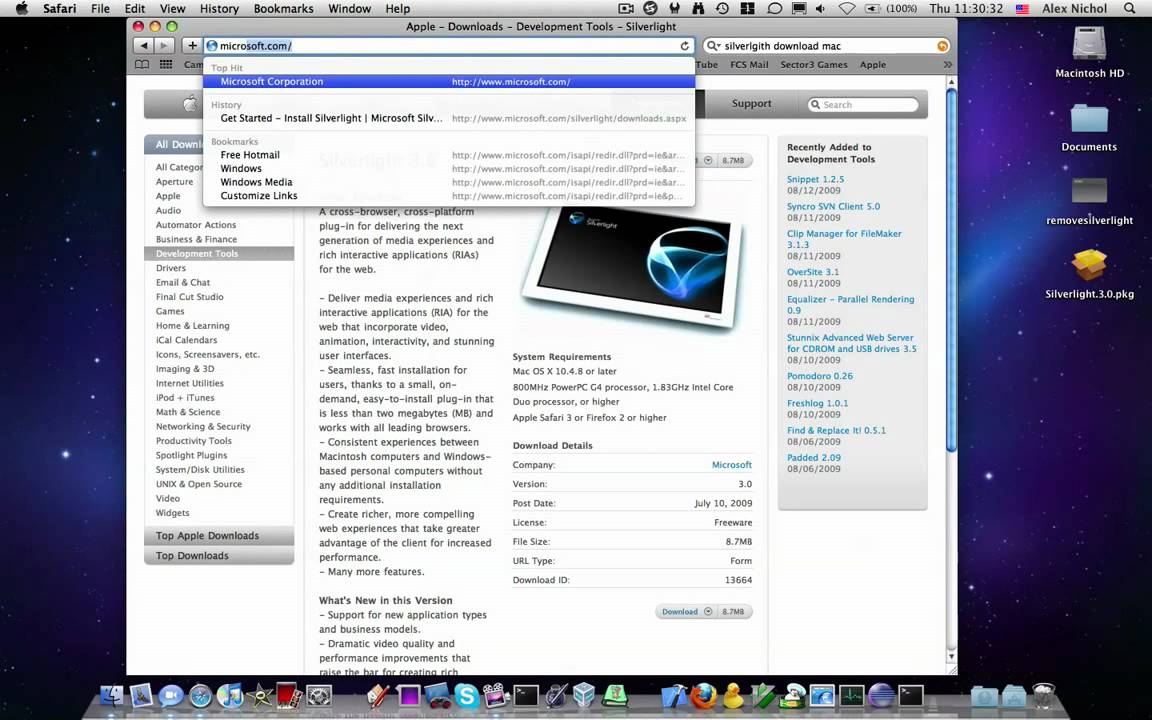Click the search field with silverlgith download mac
1152x720 pixels.
tap(827, 46)
